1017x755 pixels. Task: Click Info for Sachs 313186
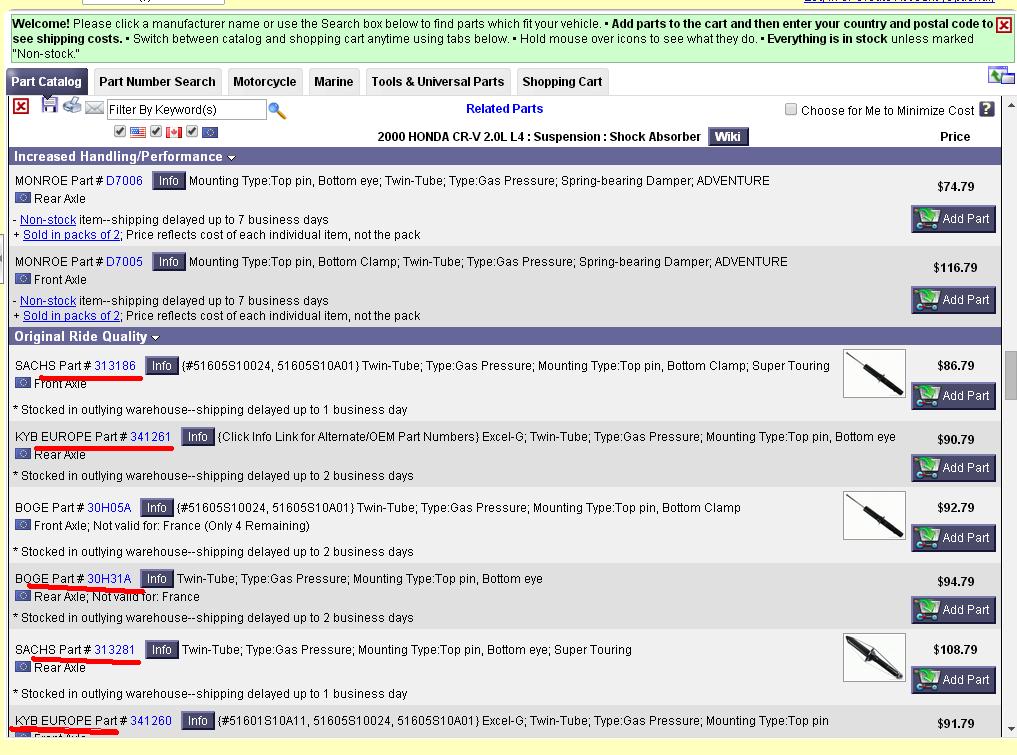point(162,366)
